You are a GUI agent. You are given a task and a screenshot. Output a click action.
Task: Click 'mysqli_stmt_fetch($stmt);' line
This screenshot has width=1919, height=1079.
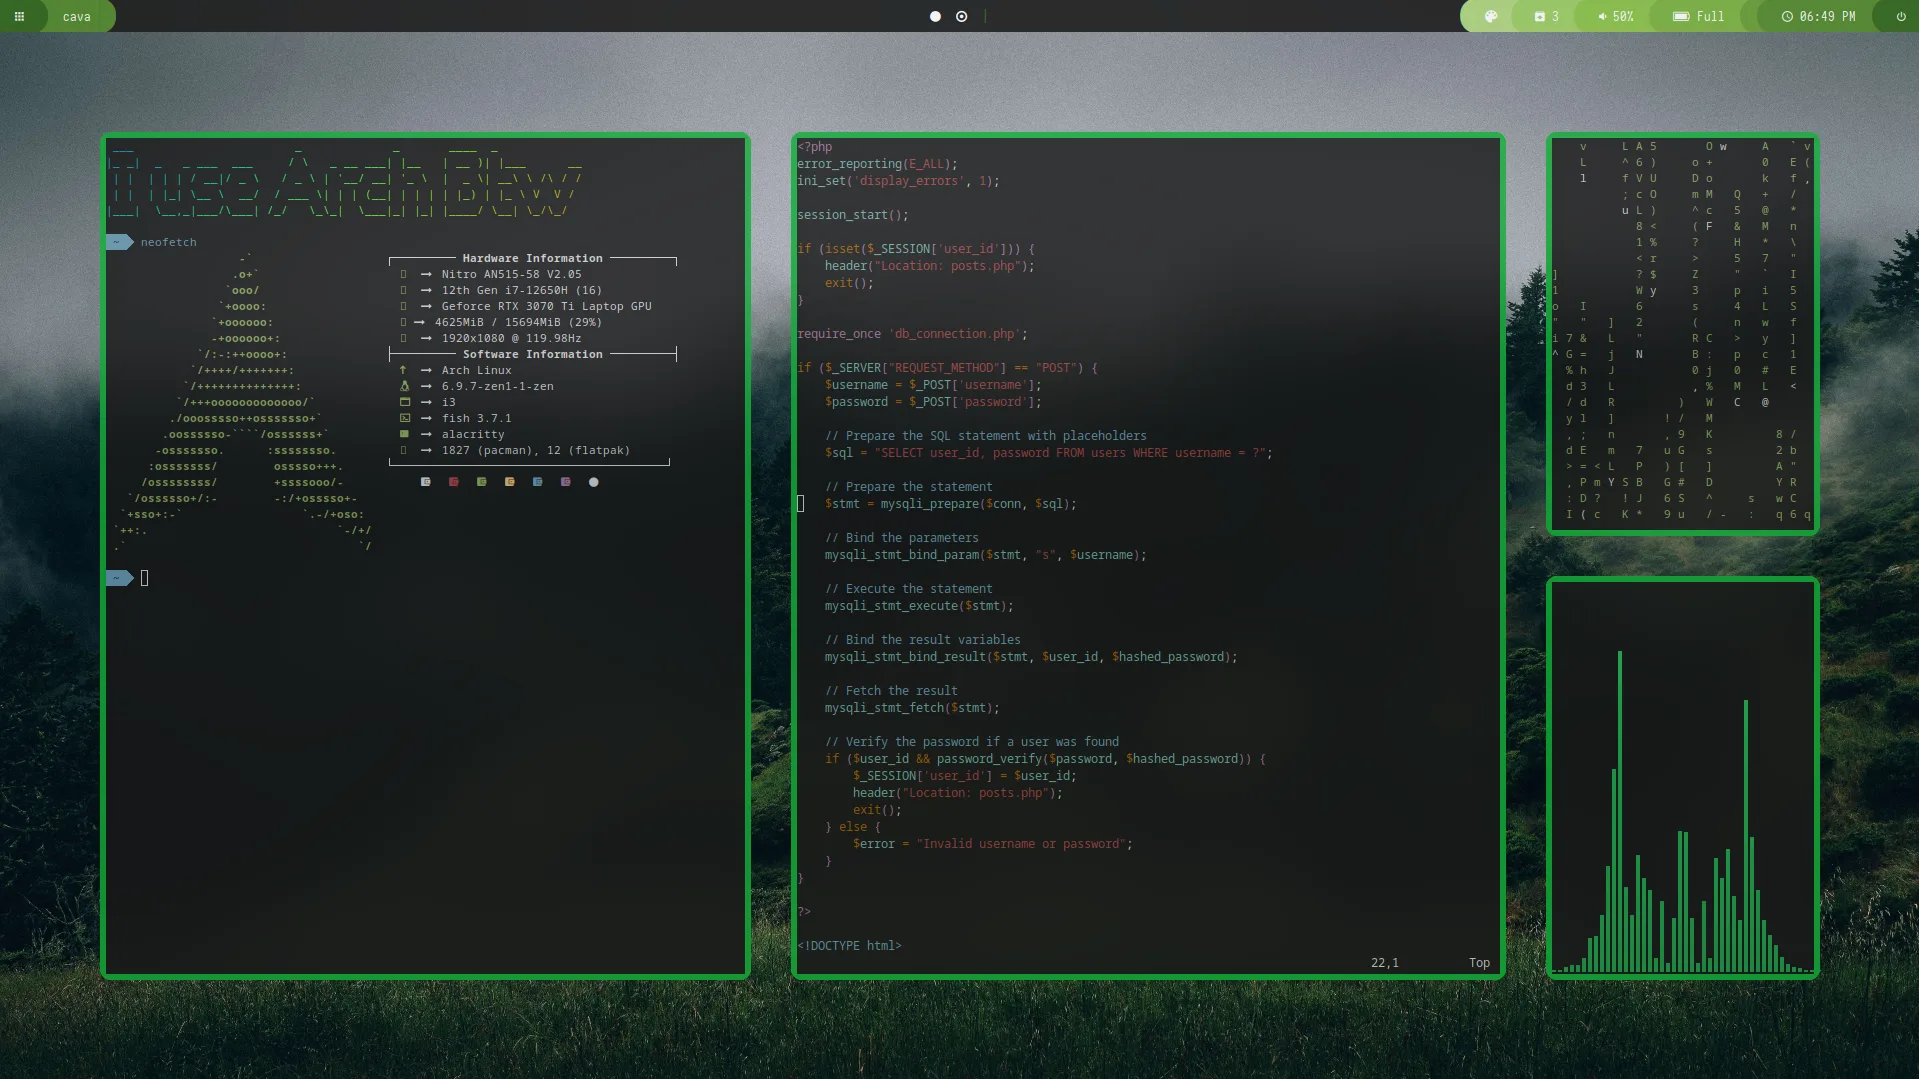click(x=912, y=708)
